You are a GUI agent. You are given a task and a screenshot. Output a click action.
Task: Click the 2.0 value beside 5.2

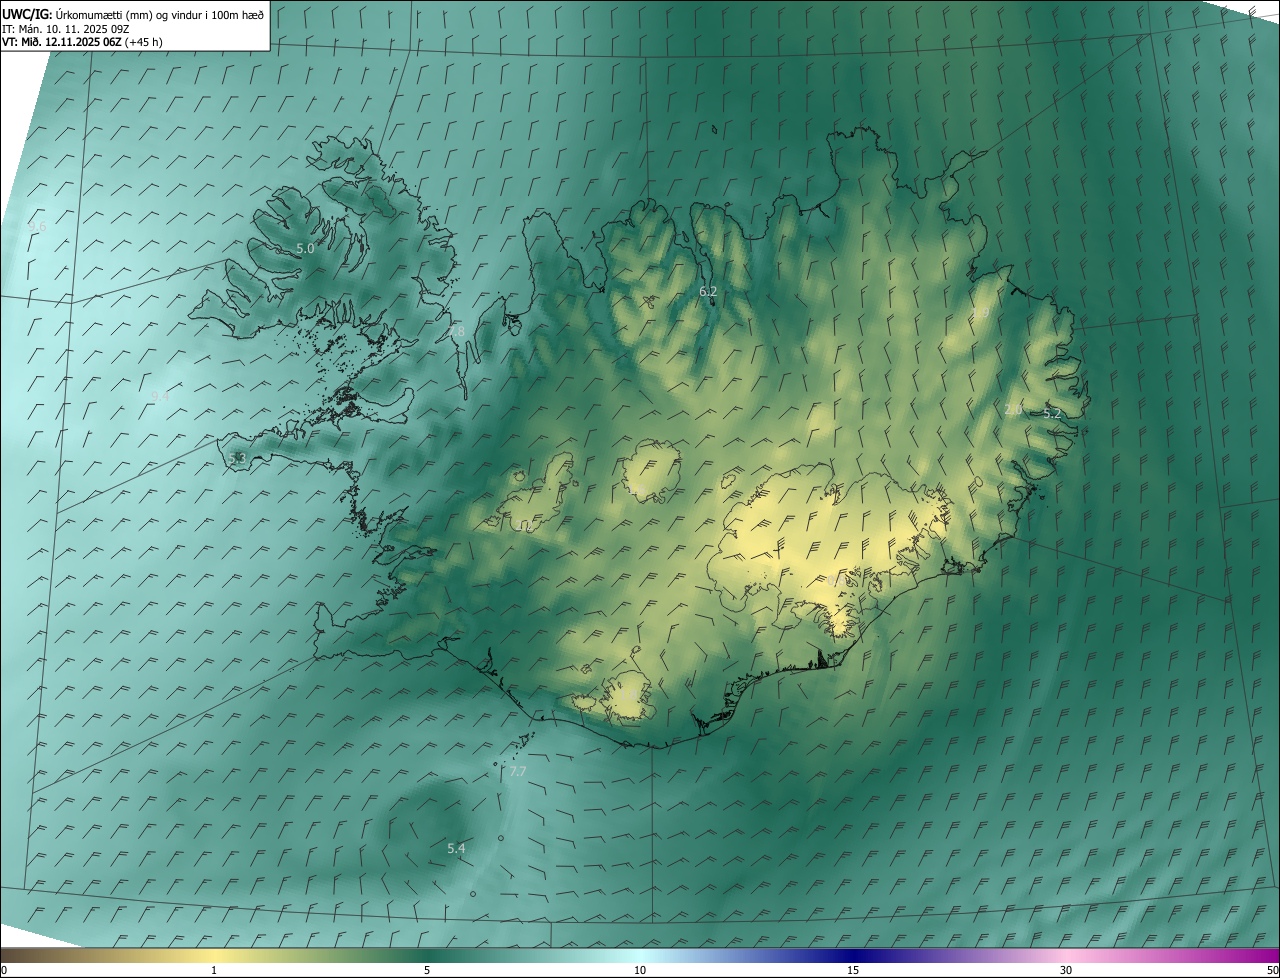click(x=1013, y=409)
